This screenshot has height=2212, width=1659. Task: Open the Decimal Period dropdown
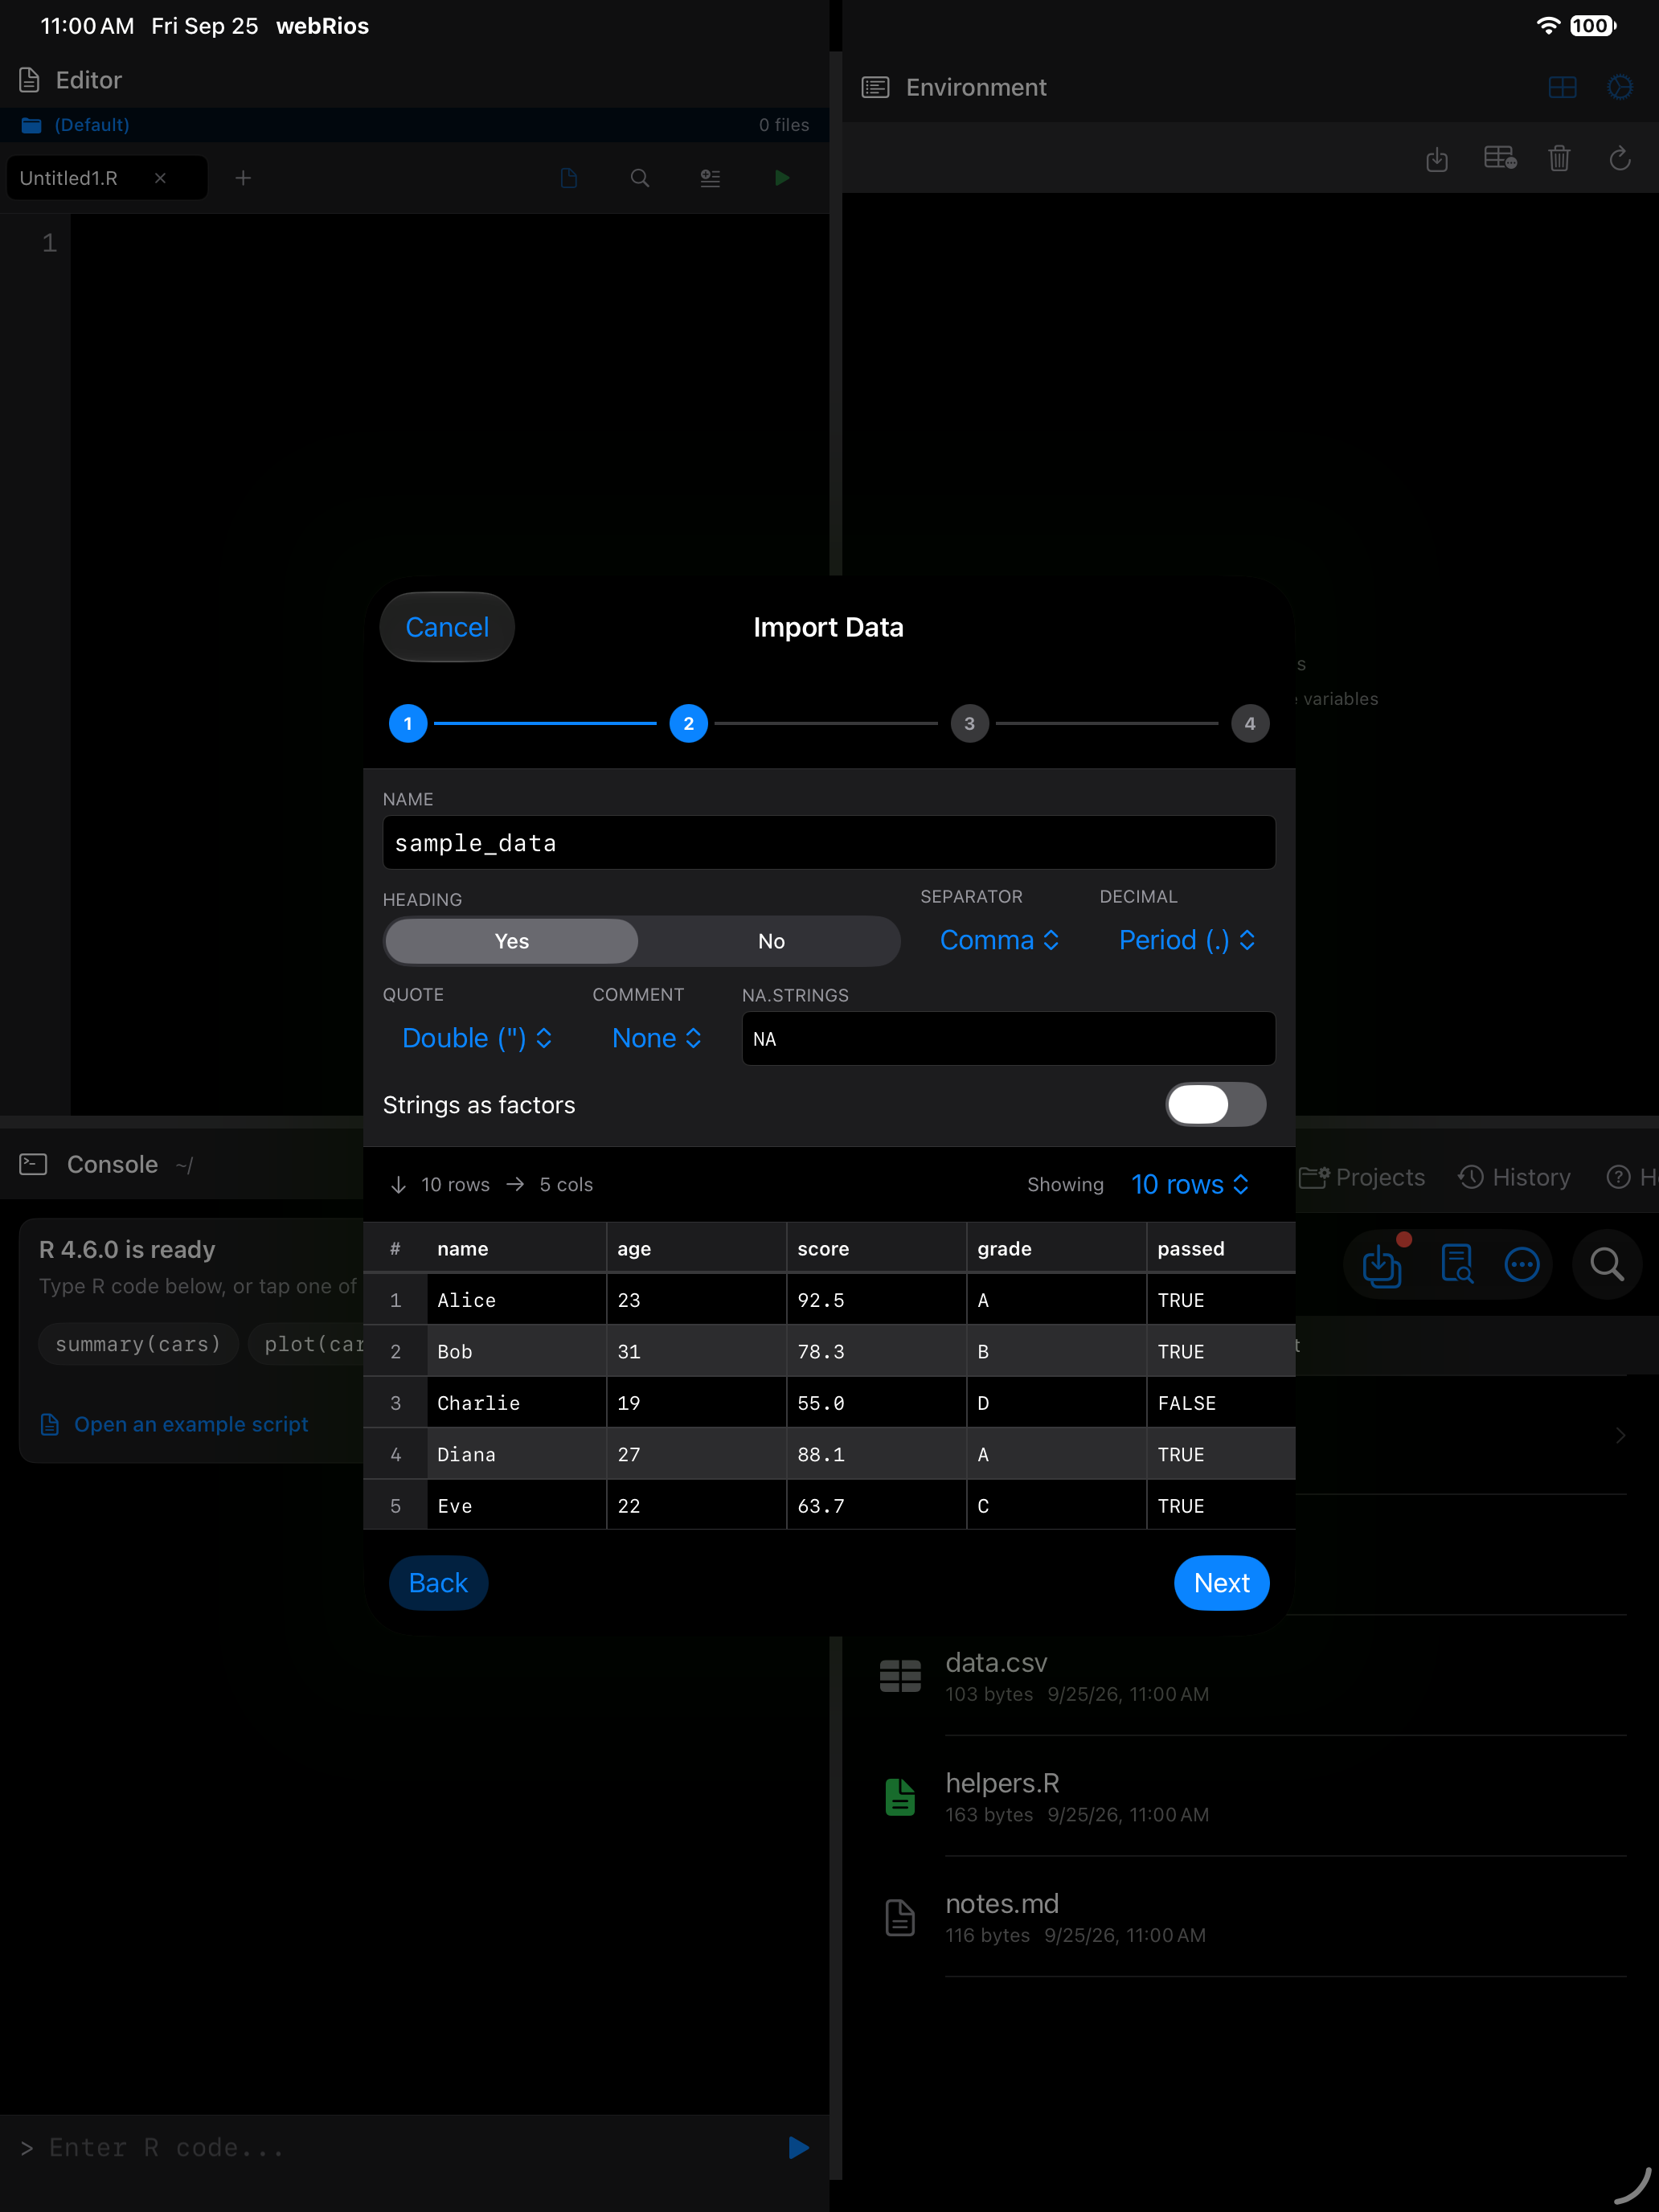(1187, 940)
